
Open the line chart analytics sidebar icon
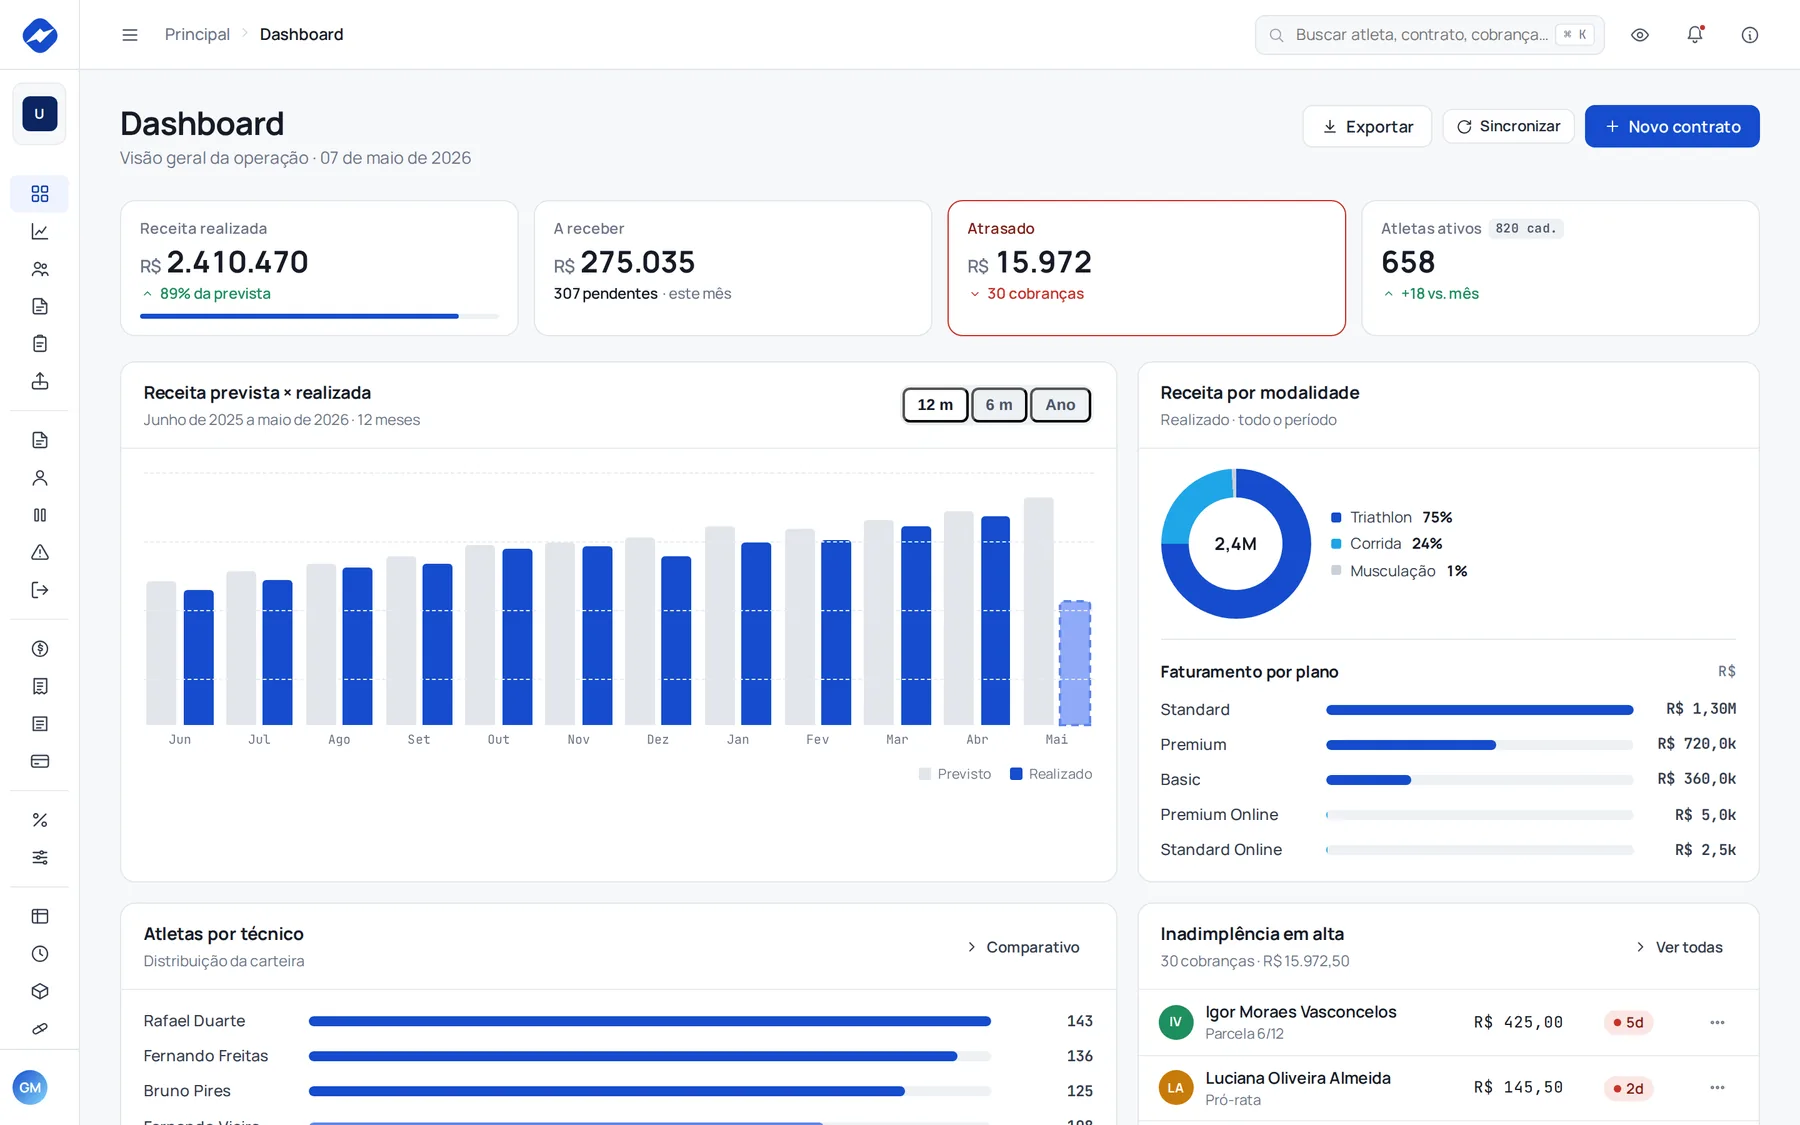40,232
